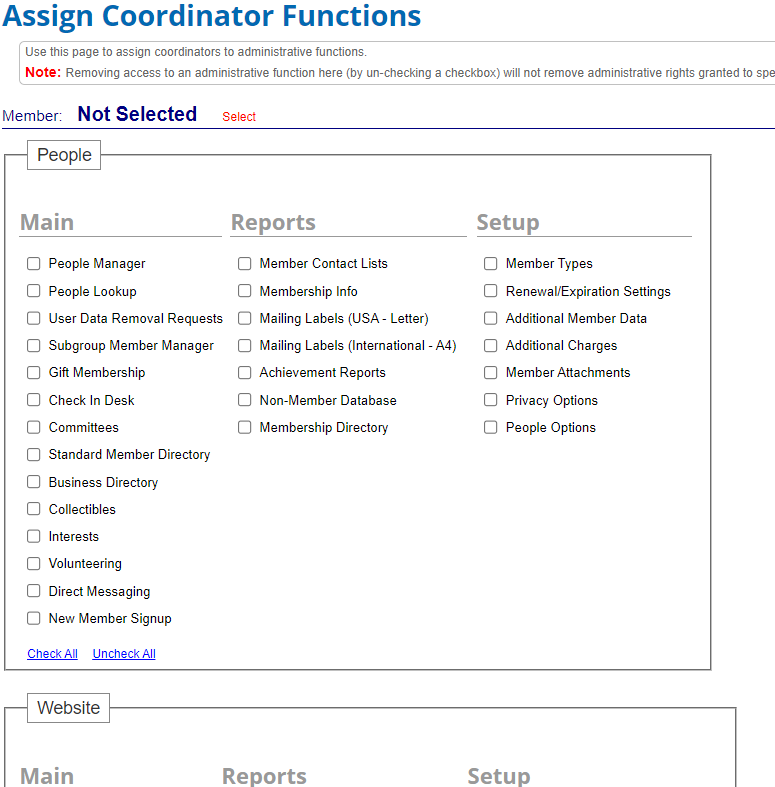
Task: Check the People Lookup option
Action: coord(34,291)
